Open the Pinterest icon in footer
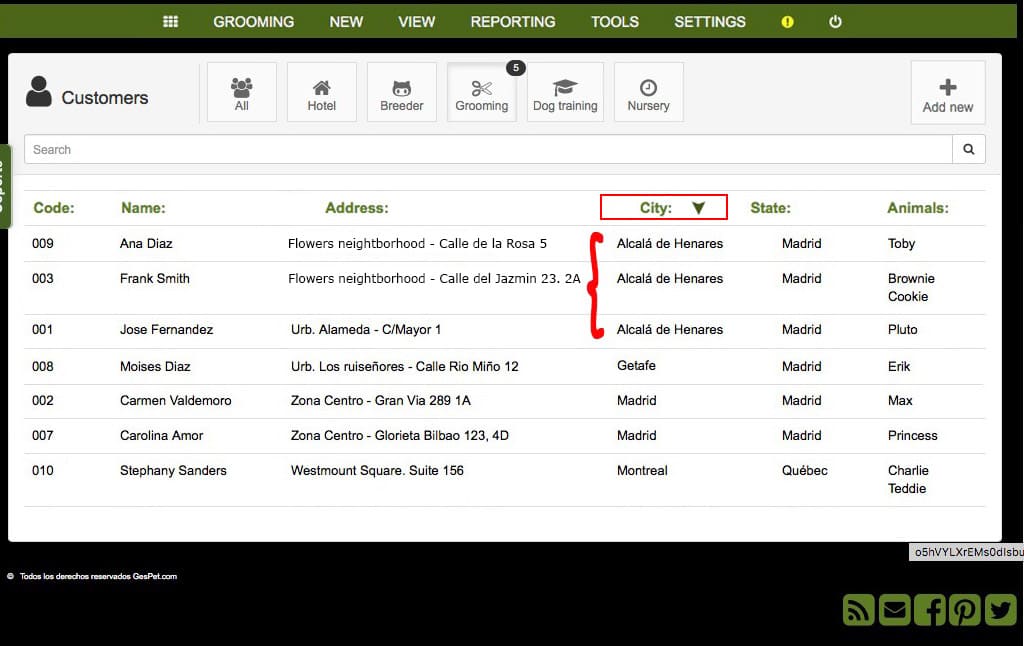This screenshot has width=1024, height=646. tap(965, 610)
